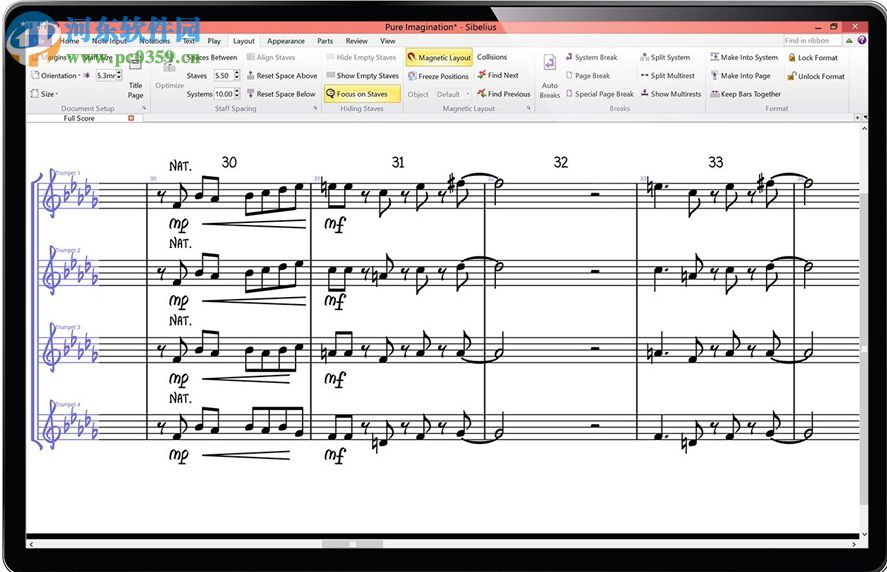Click Show Empty Staves
The image size is (887, 572).
point(363,75)
